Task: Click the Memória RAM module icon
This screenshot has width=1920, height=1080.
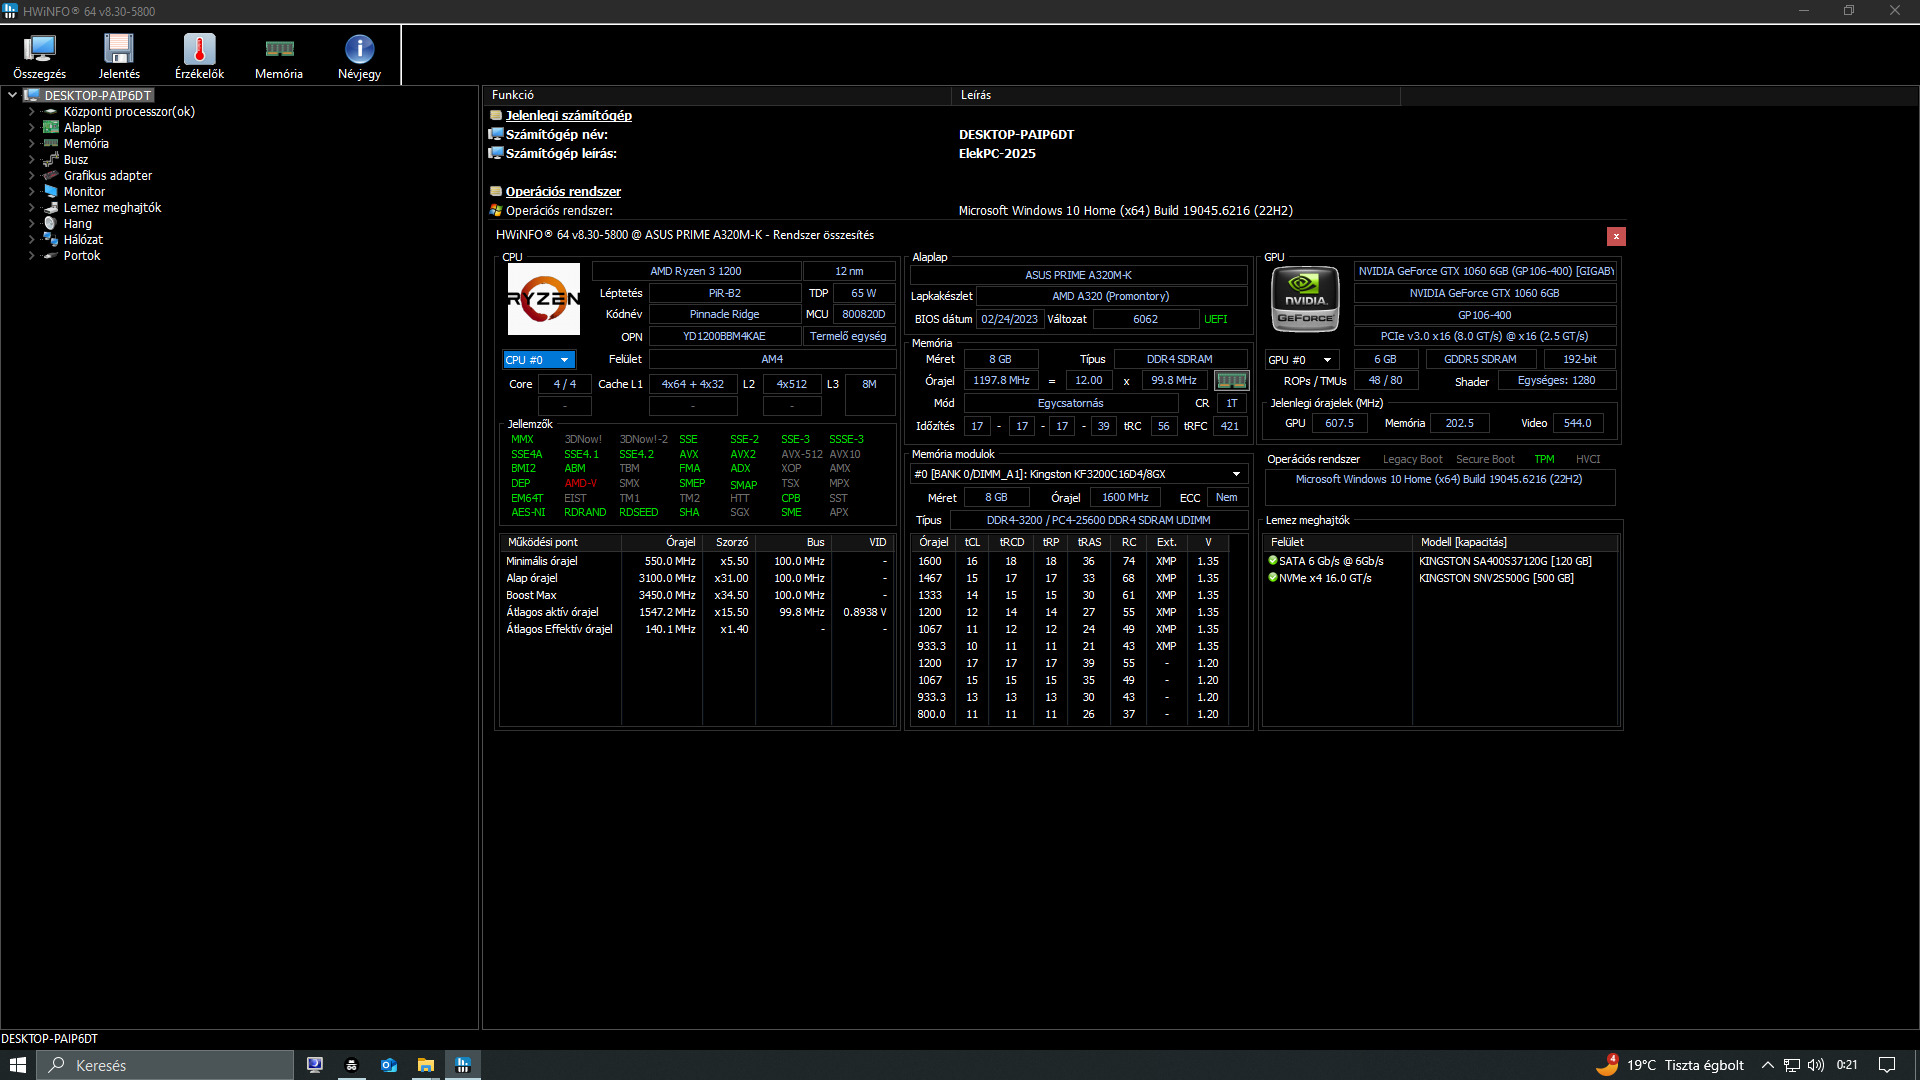Action: click(x=279, y=55)
